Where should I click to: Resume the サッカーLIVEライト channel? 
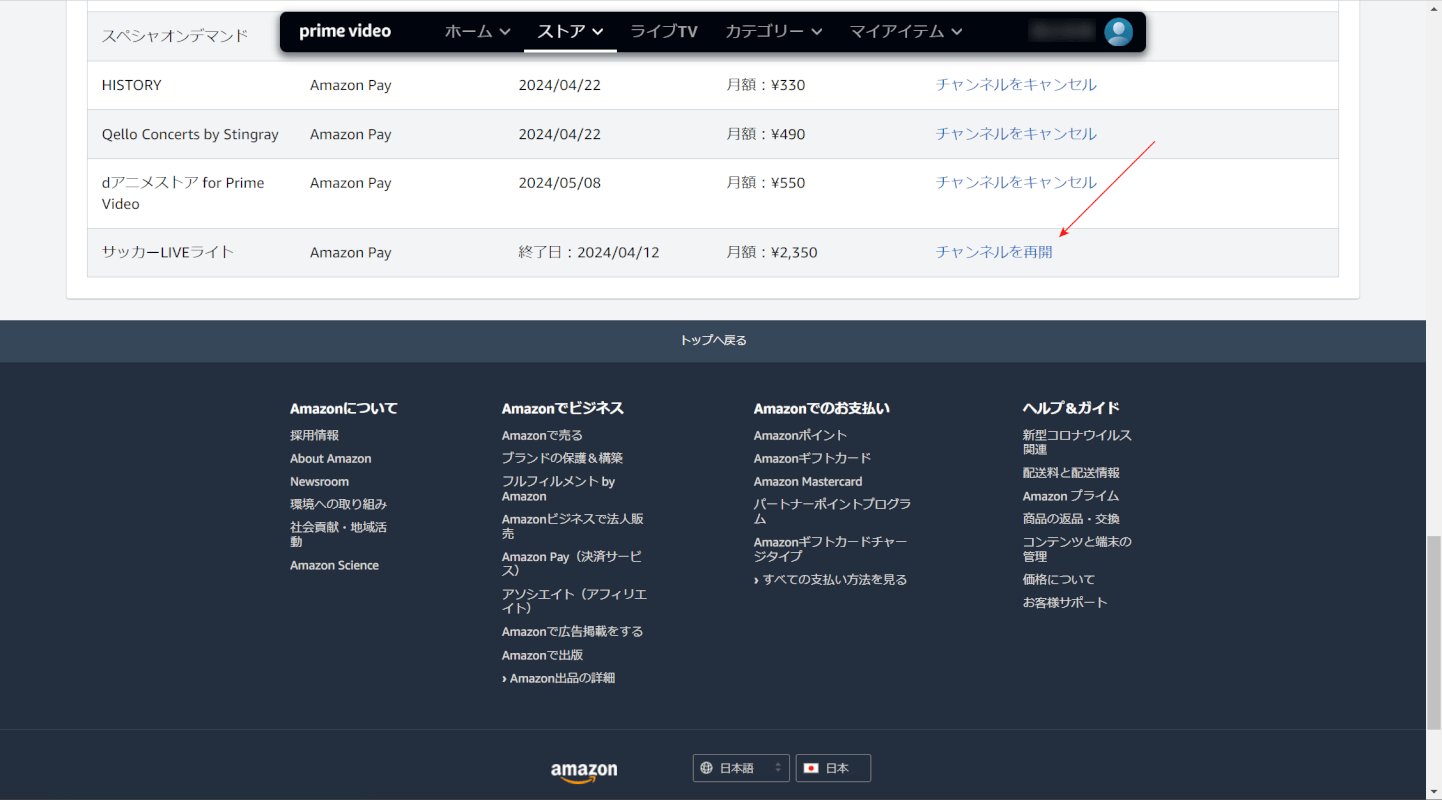click(x=994, y=252)
